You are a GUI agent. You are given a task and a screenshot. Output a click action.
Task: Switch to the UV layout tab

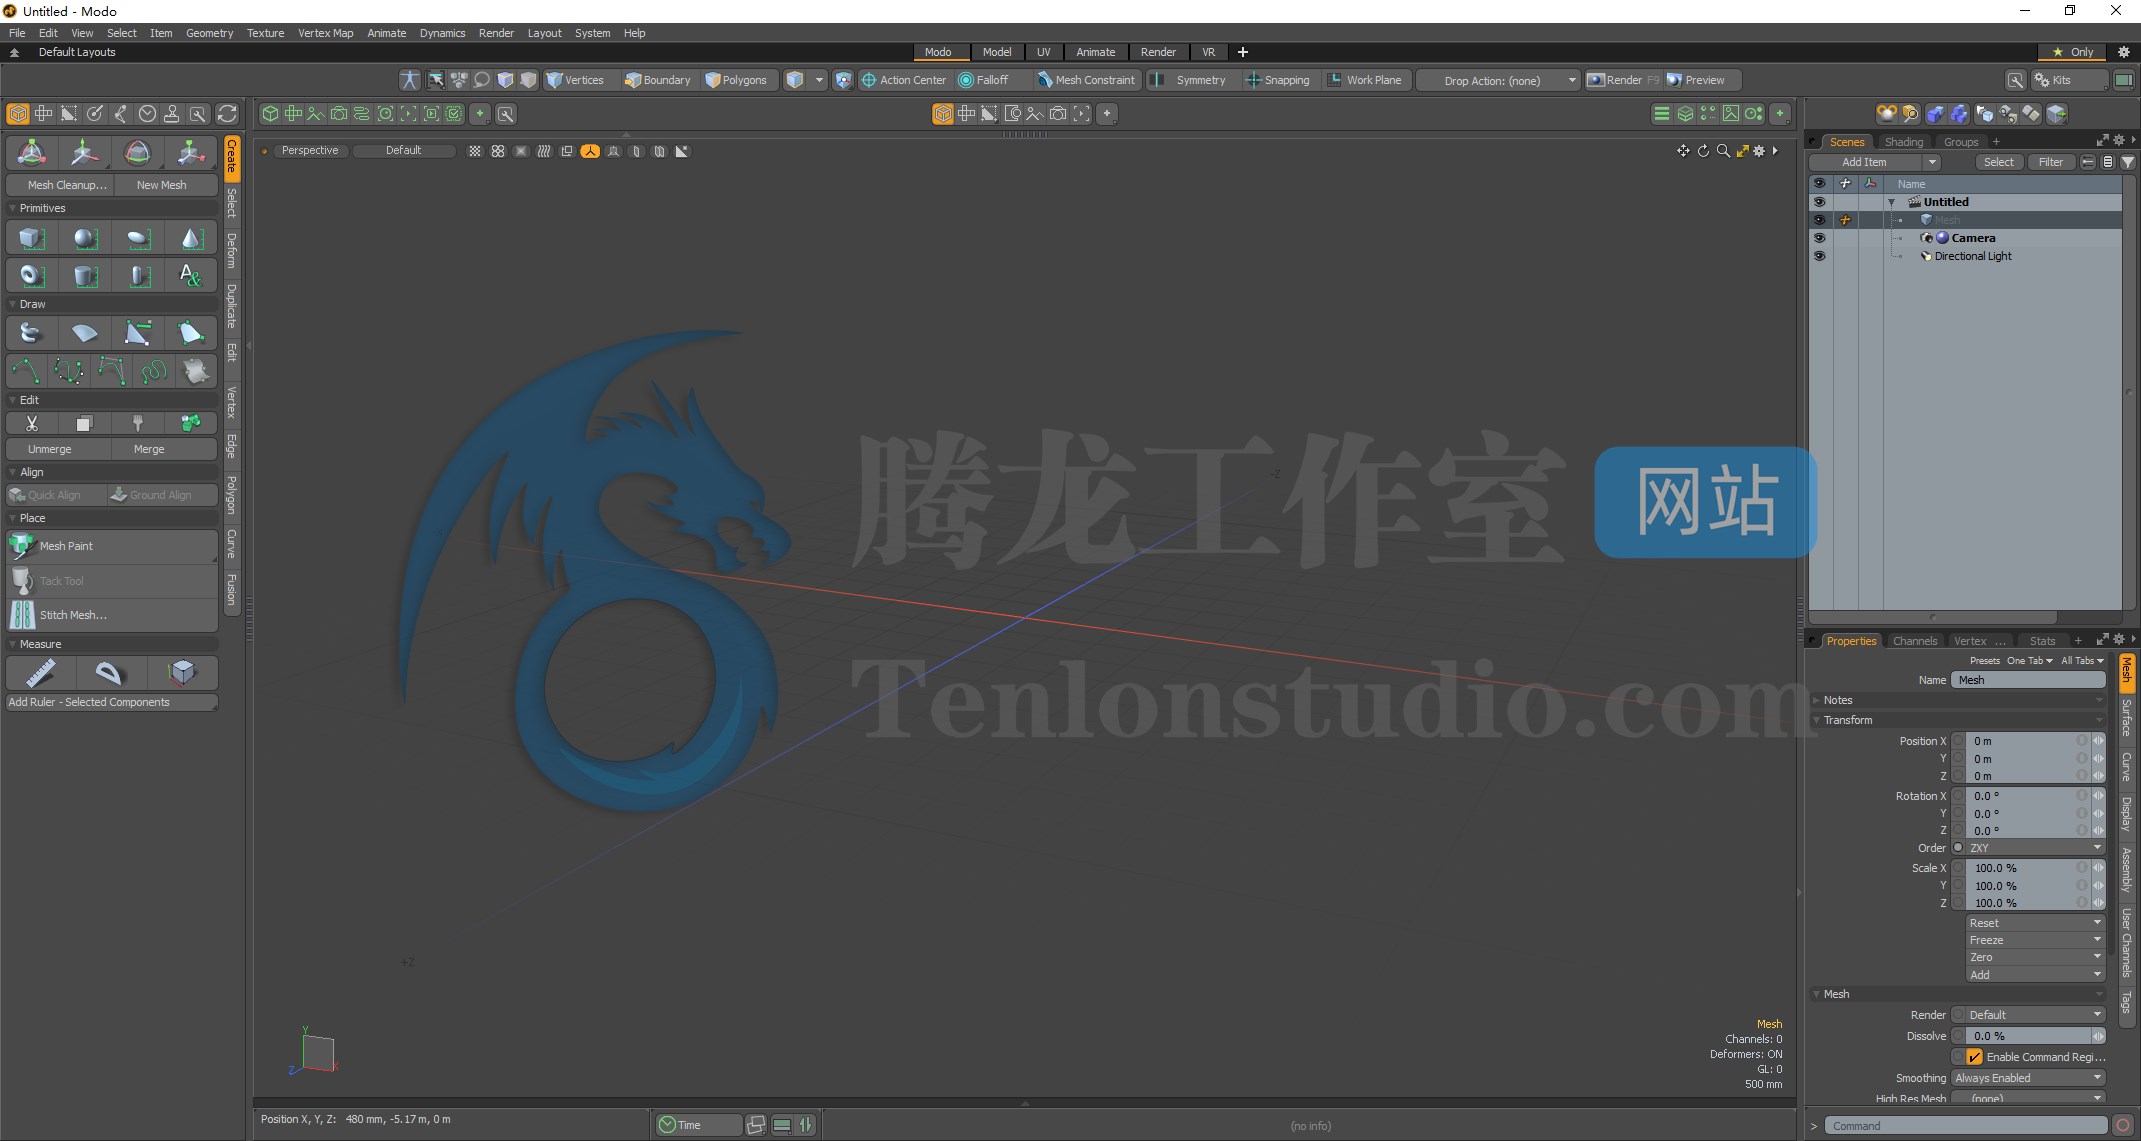click(x=1043, y=52)
